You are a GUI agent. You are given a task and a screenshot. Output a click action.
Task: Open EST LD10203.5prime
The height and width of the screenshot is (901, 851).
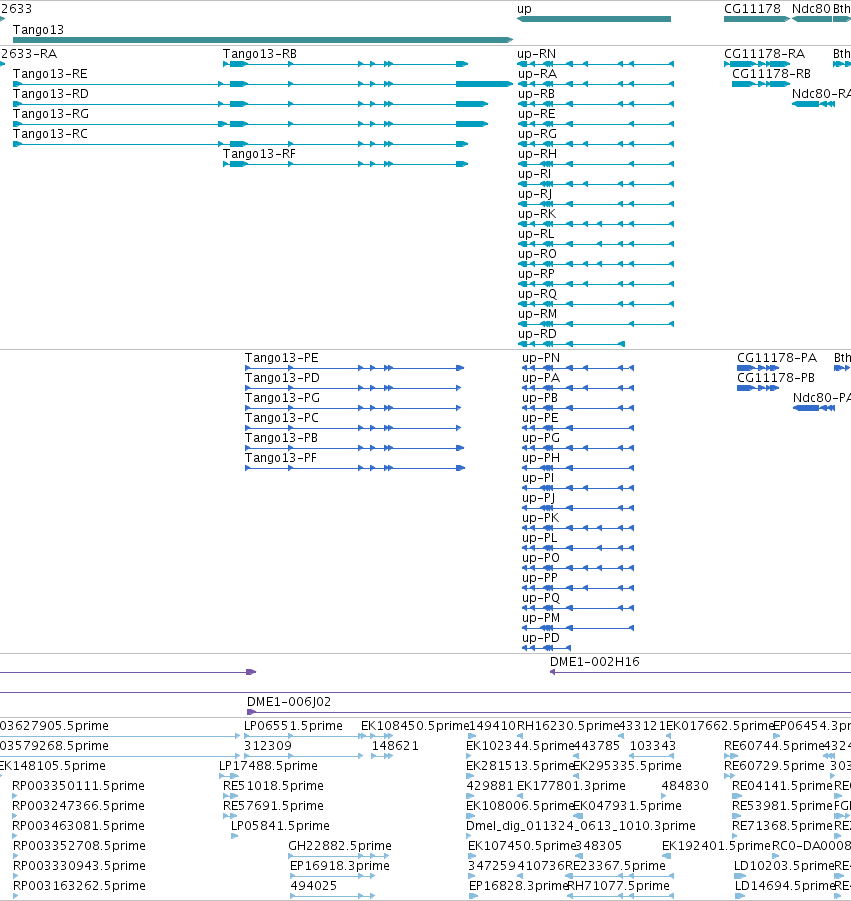point(784,865)
